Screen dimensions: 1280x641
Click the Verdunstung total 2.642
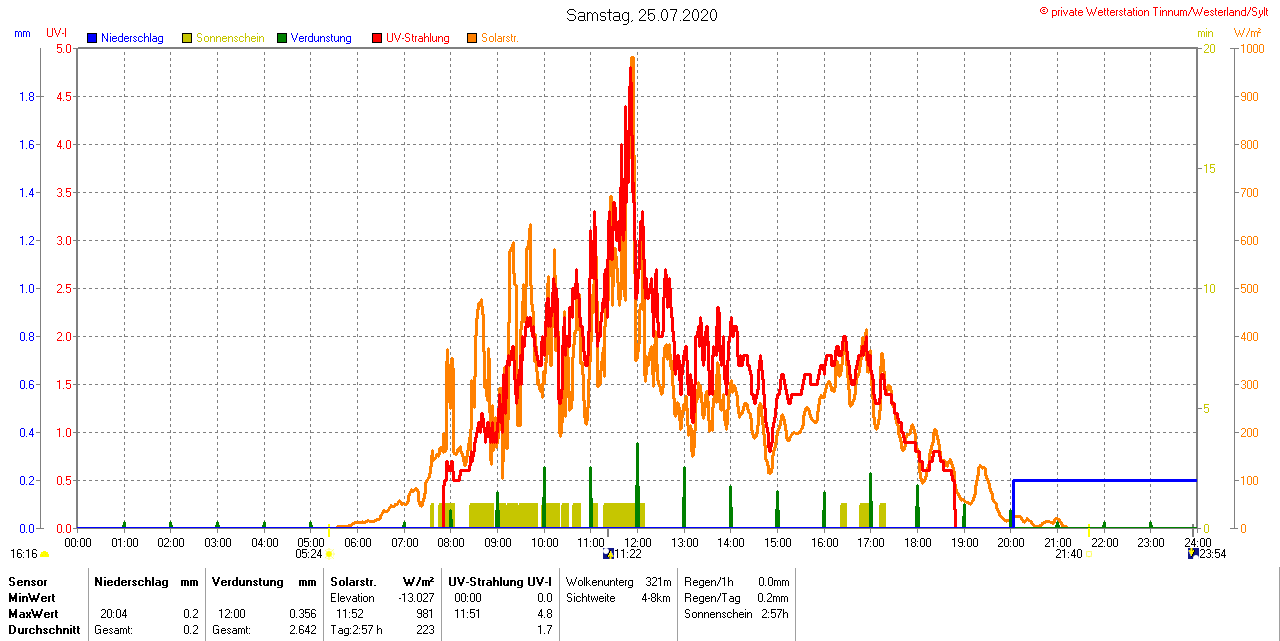302,630
